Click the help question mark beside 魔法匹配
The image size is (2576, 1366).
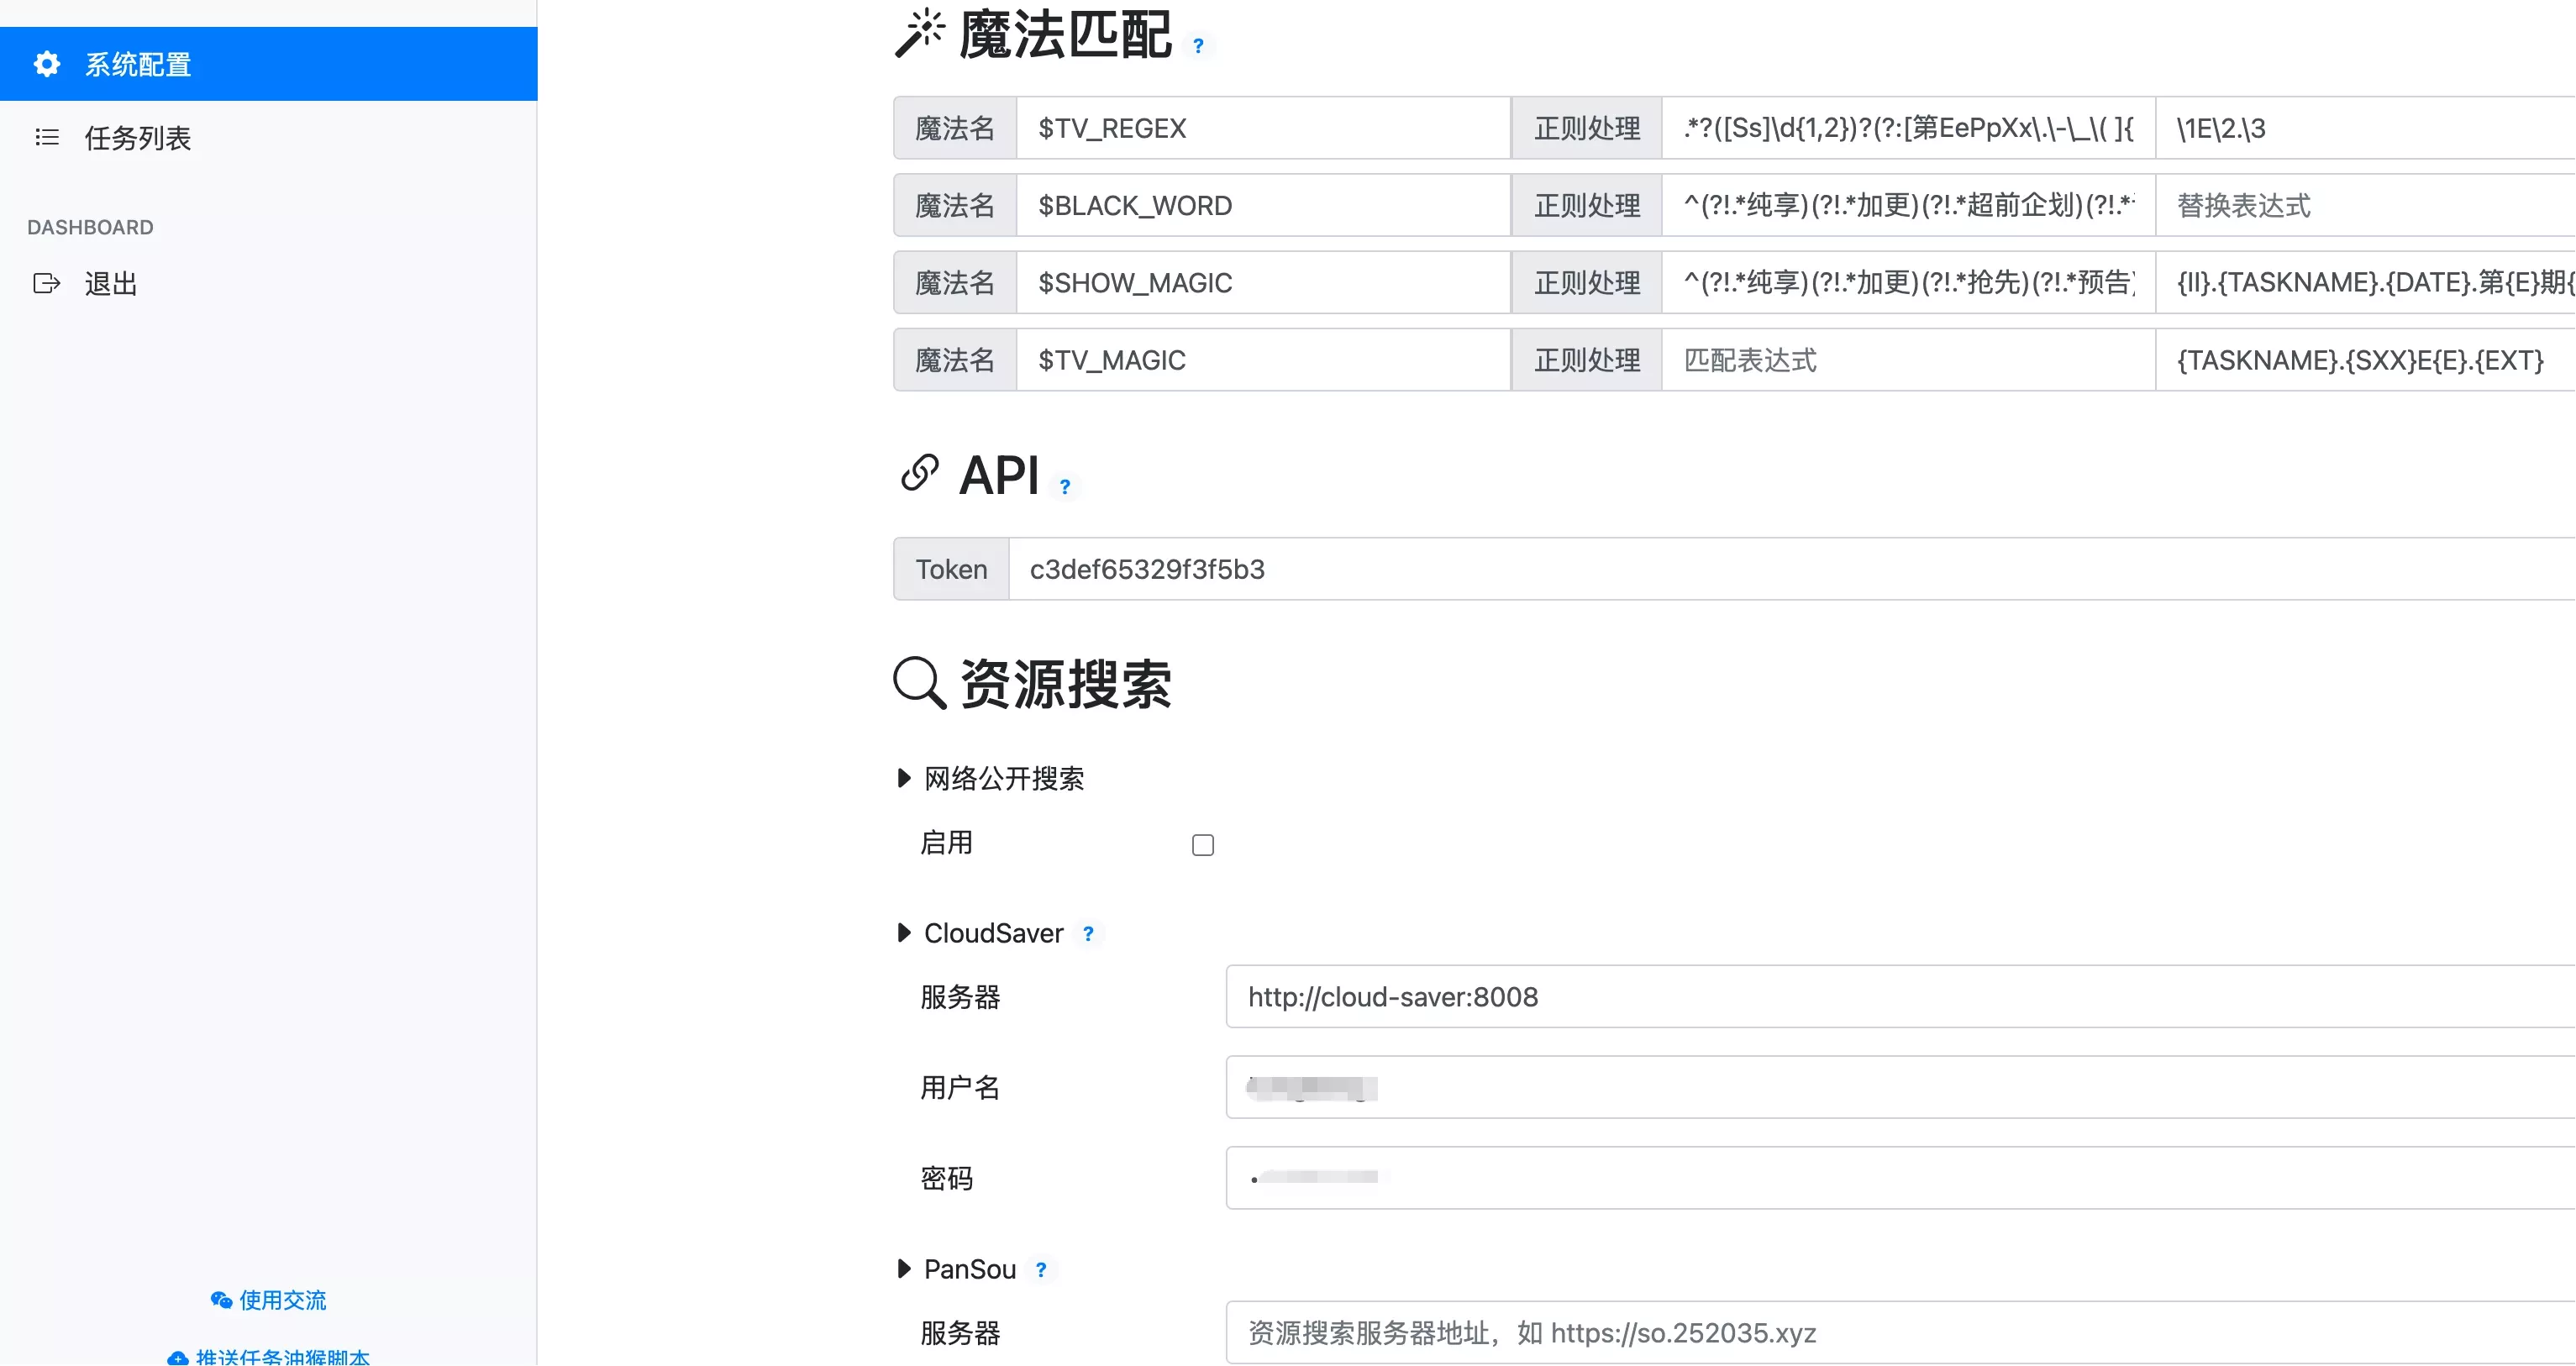[1198, 46]
